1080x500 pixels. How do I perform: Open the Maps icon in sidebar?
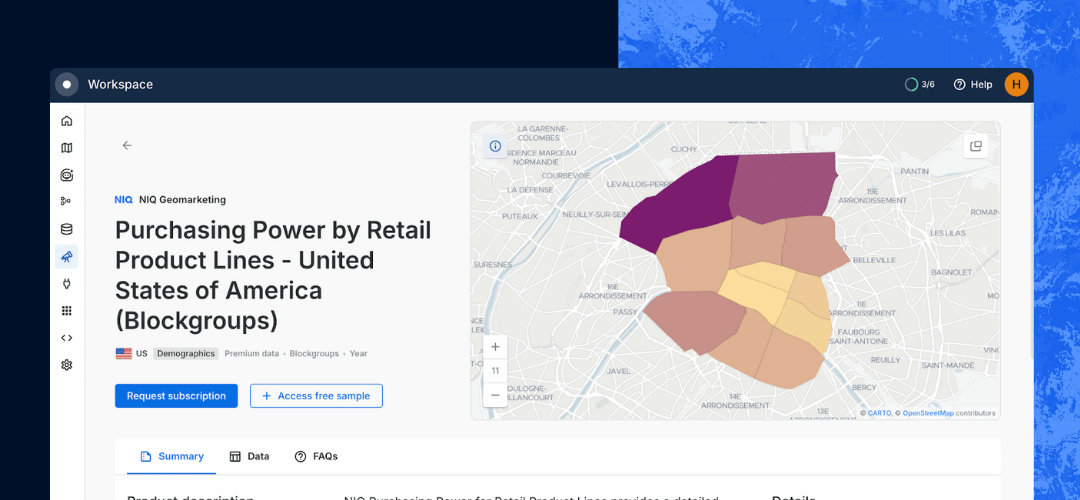pyautogui.click(x=67, y=148)
